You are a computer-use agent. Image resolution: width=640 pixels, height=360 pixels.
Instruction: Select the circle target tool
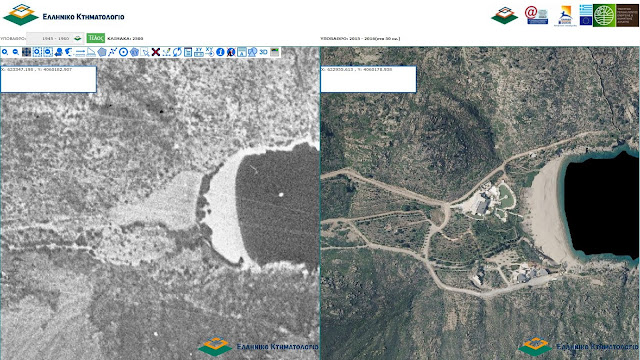pos(123,52)
